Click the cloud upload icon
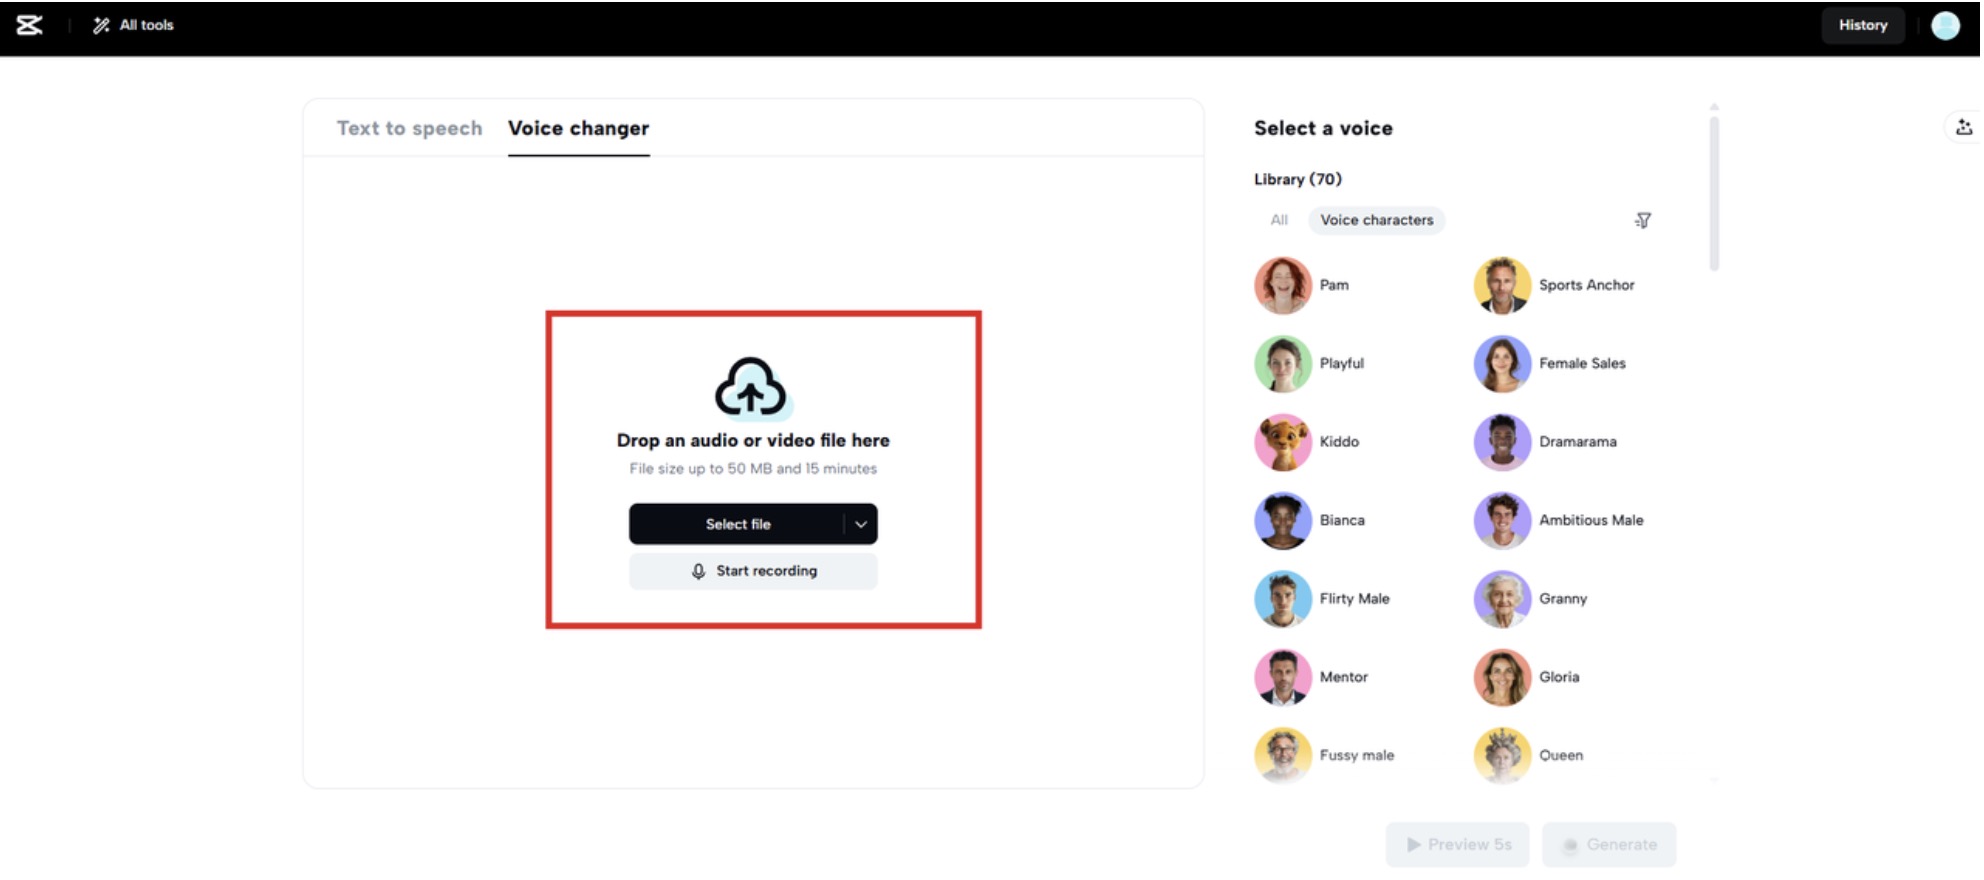This screenshot has width=1984, height=880. 751,387
